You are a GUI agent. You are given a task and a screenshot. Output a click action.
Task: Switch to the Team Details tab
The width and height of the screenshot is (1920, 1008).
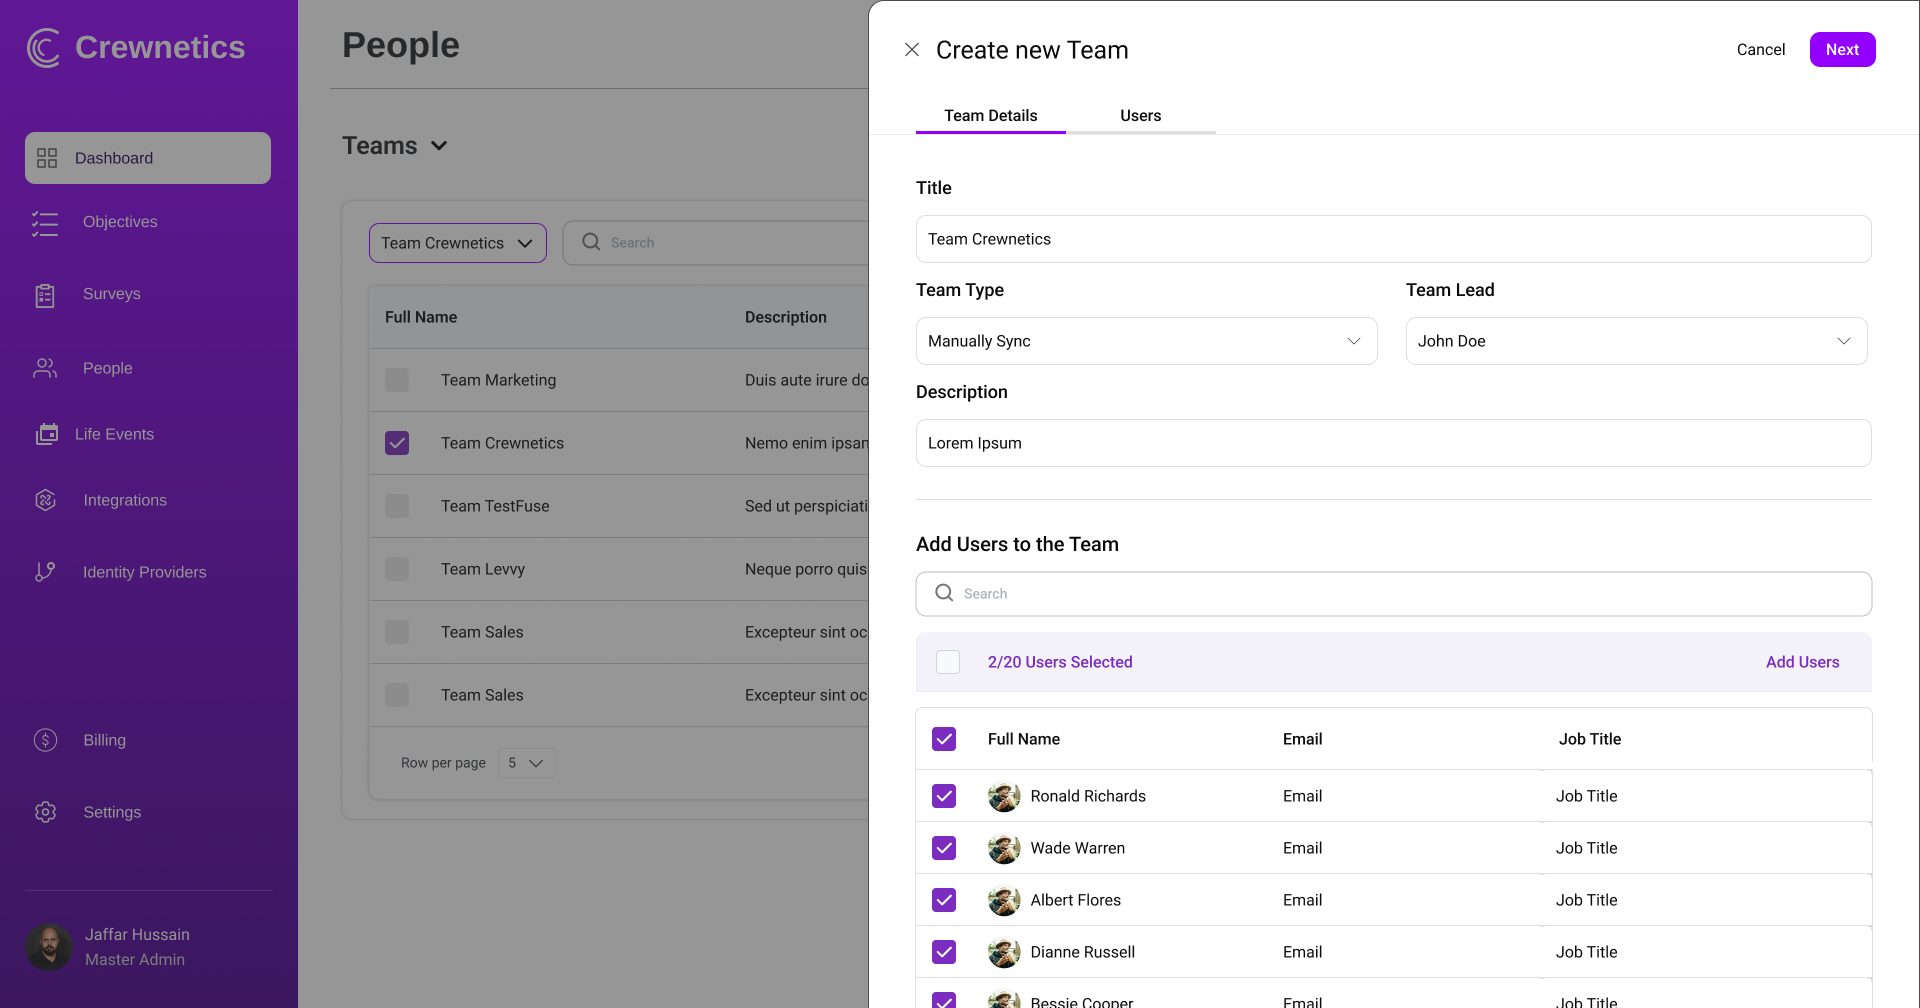click(991, 116)
